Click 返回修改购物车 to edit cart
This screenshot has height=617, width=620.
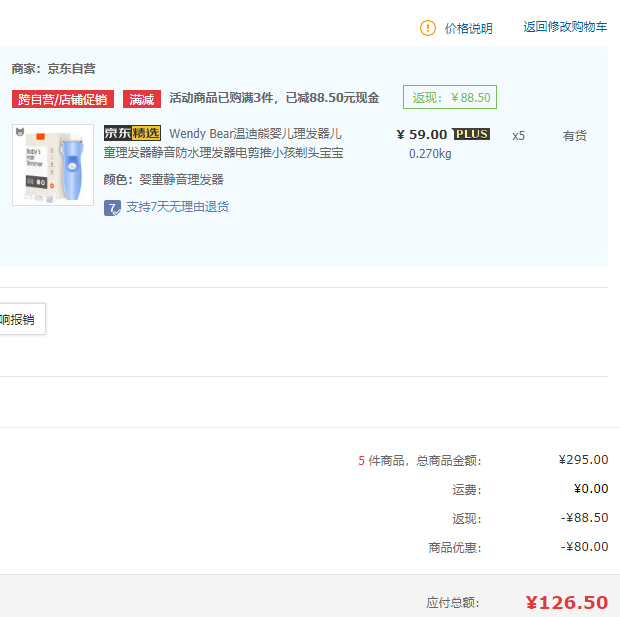point(565,27)
